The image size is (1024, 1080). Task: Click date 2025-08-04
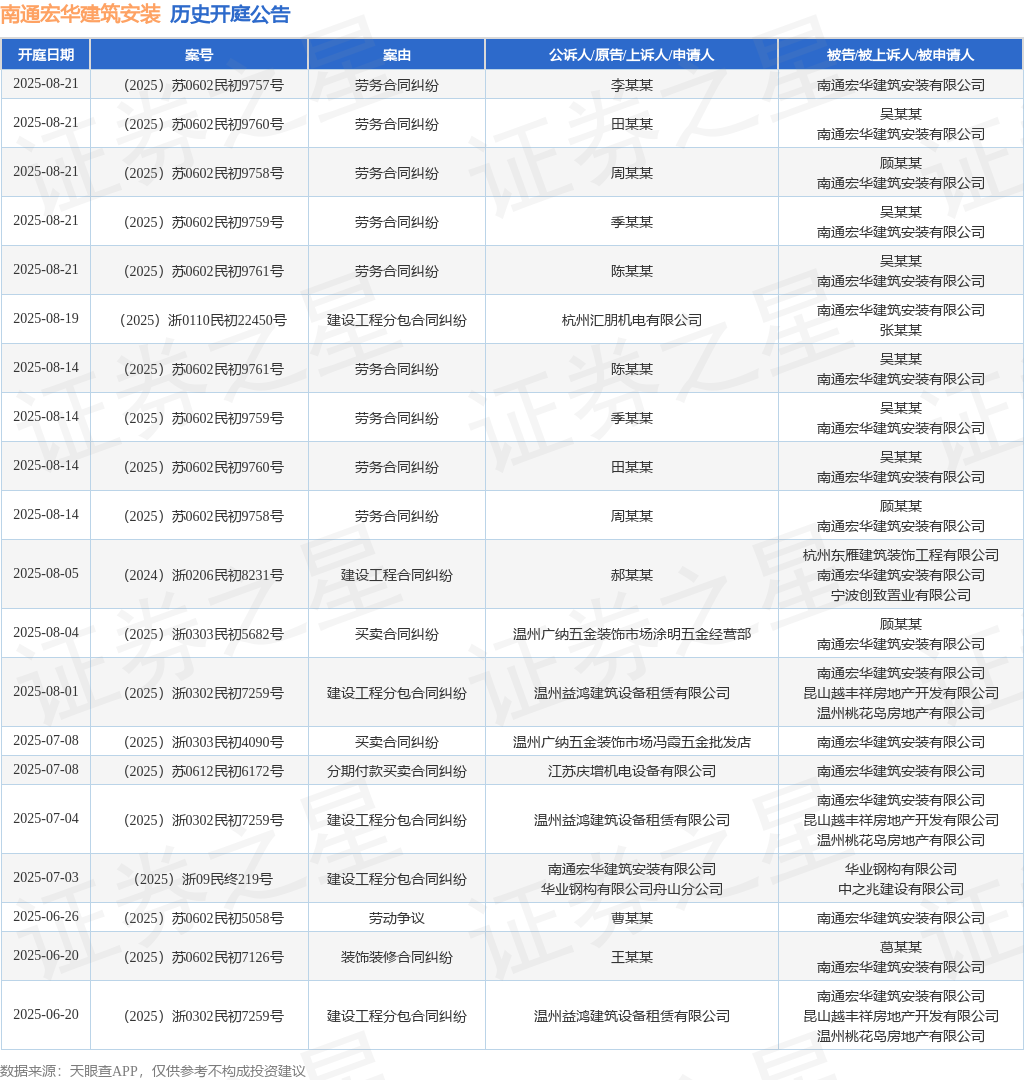click(x=45, y=632)
